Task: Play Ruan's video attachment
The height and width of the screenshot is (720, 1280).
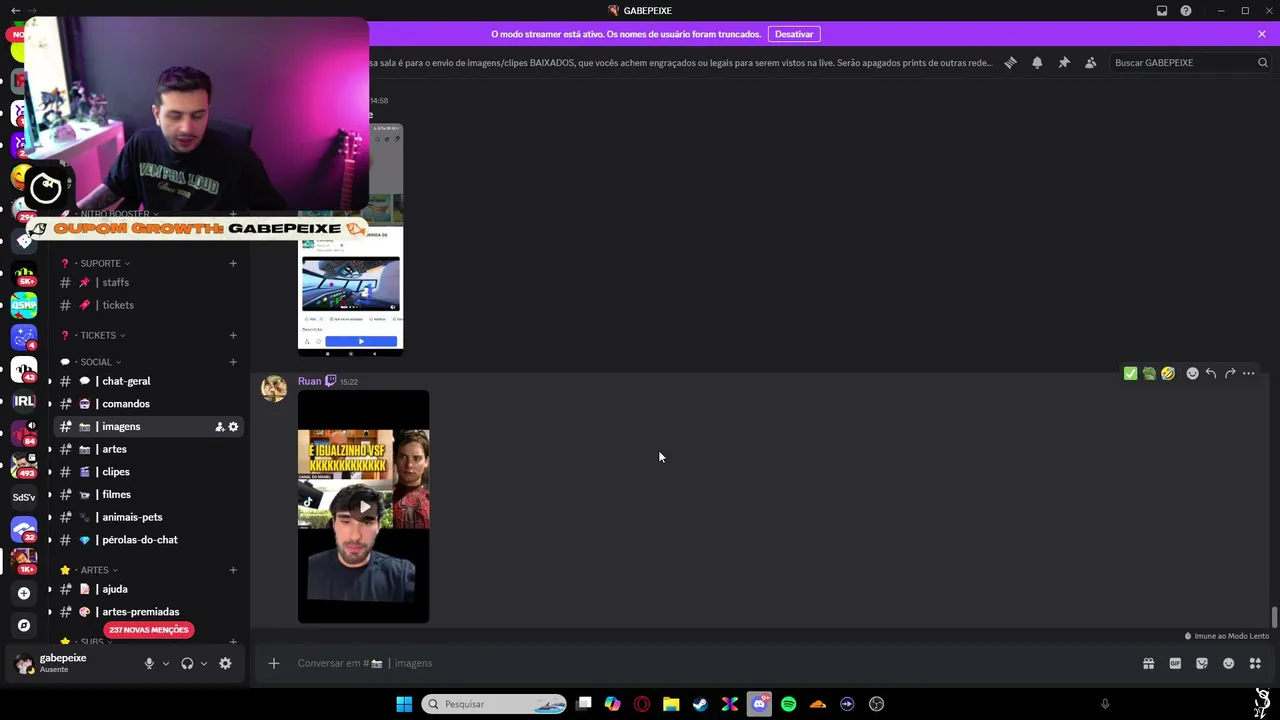Action: click(x=364, y=507)
